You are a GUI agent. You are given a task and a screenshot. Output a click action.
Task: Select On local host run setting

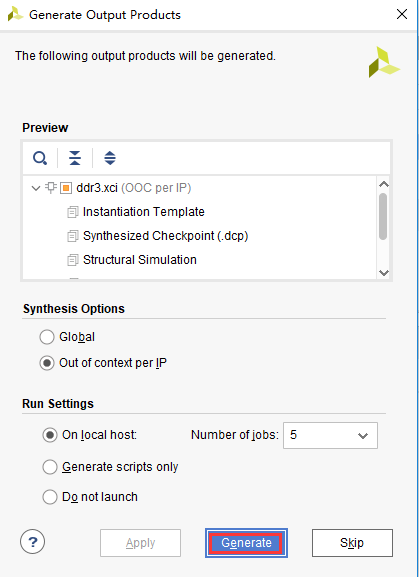coord(50,435)
